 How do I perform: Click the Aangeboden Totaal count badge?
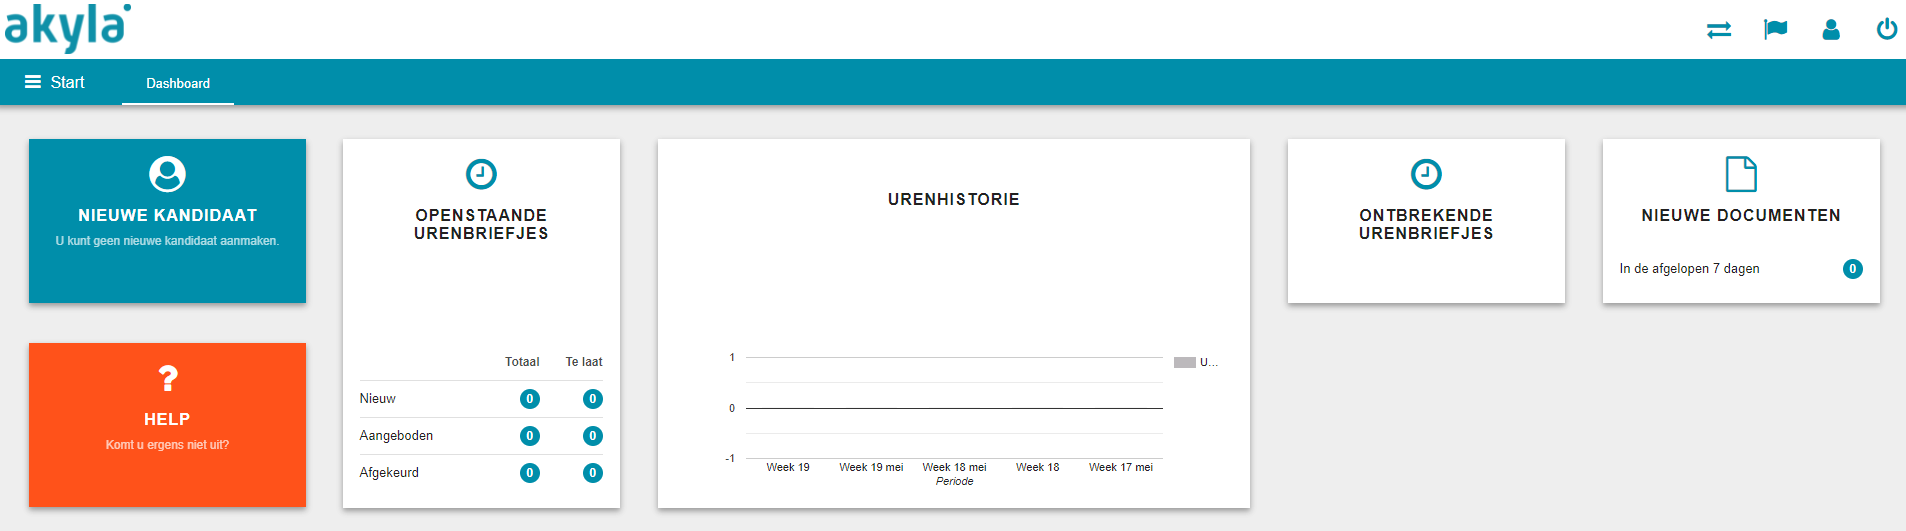tap(530, 436)
